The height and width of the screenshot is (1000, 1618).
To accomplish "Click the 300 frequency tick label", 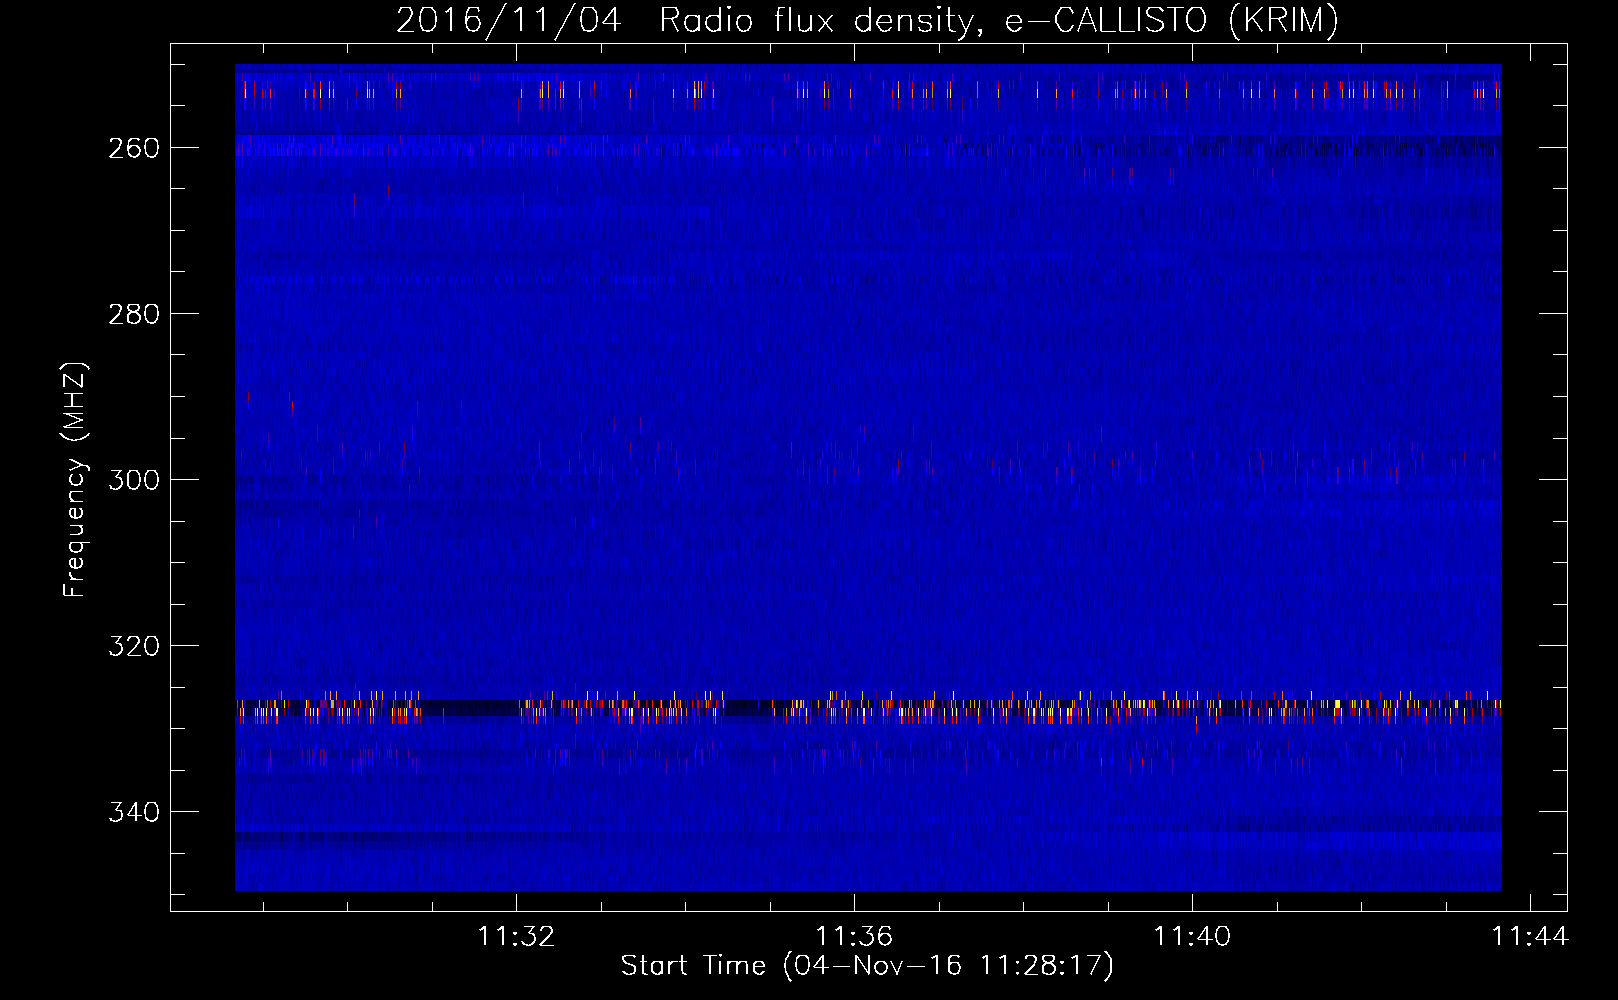I will click(133, 480).
